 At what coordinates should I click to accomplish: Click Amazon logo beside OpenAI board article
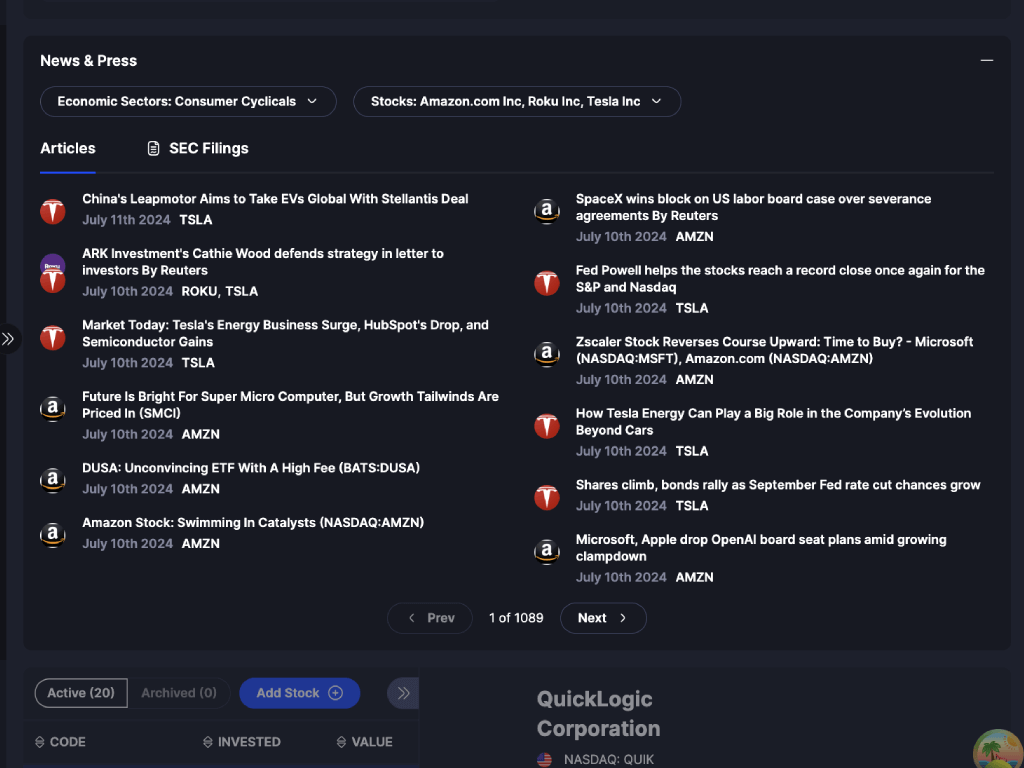[547, 552]
